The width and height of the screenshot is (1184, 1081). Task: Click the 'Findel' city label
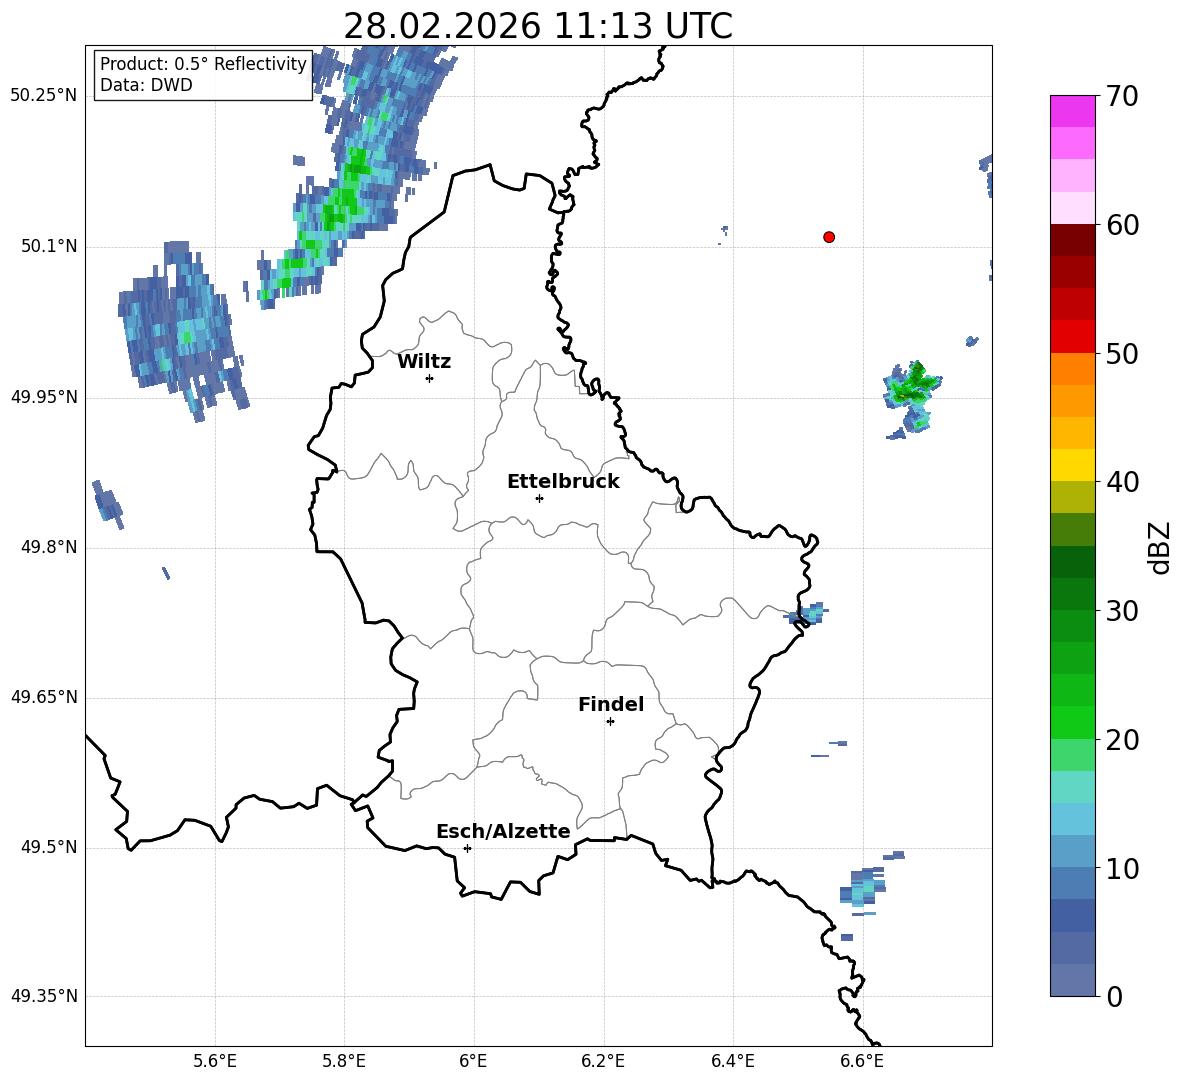[611, 705]
